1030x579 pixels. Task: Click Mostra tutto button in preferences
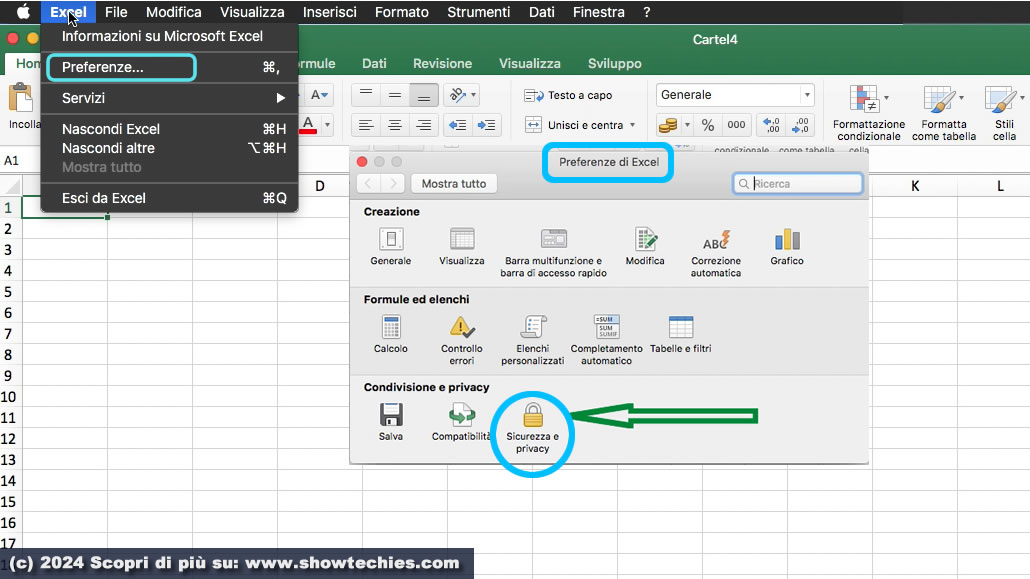[454, 183]
